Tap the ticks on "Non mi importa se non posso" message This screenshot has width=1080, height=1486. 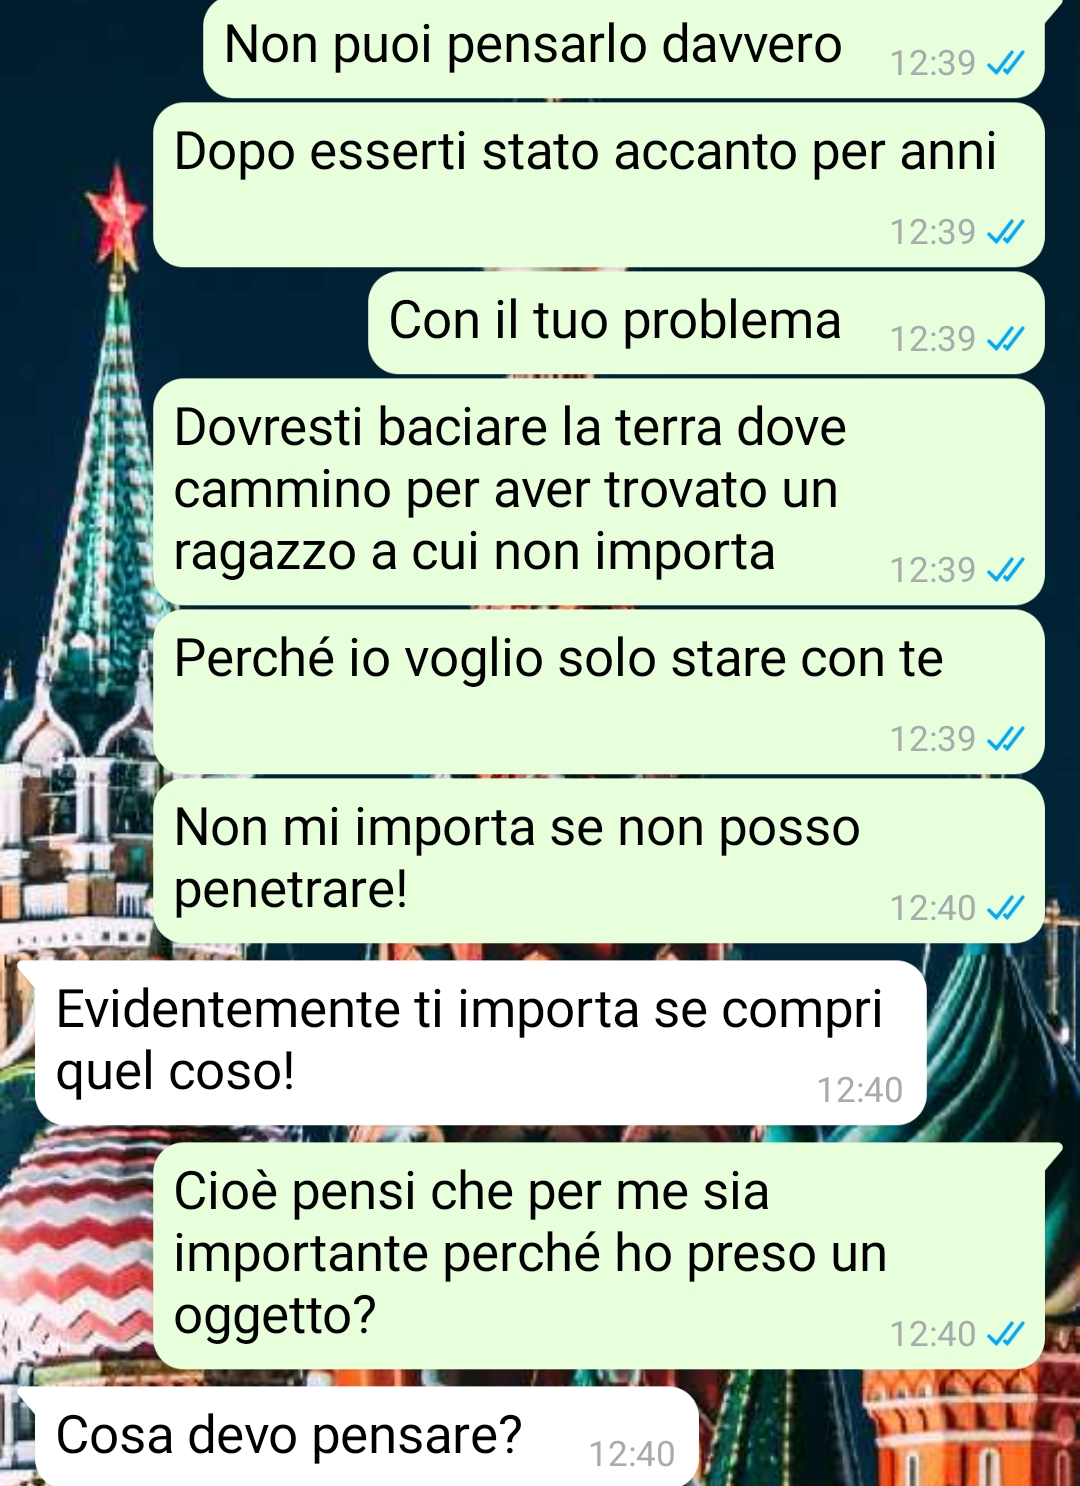(1005, 909)
